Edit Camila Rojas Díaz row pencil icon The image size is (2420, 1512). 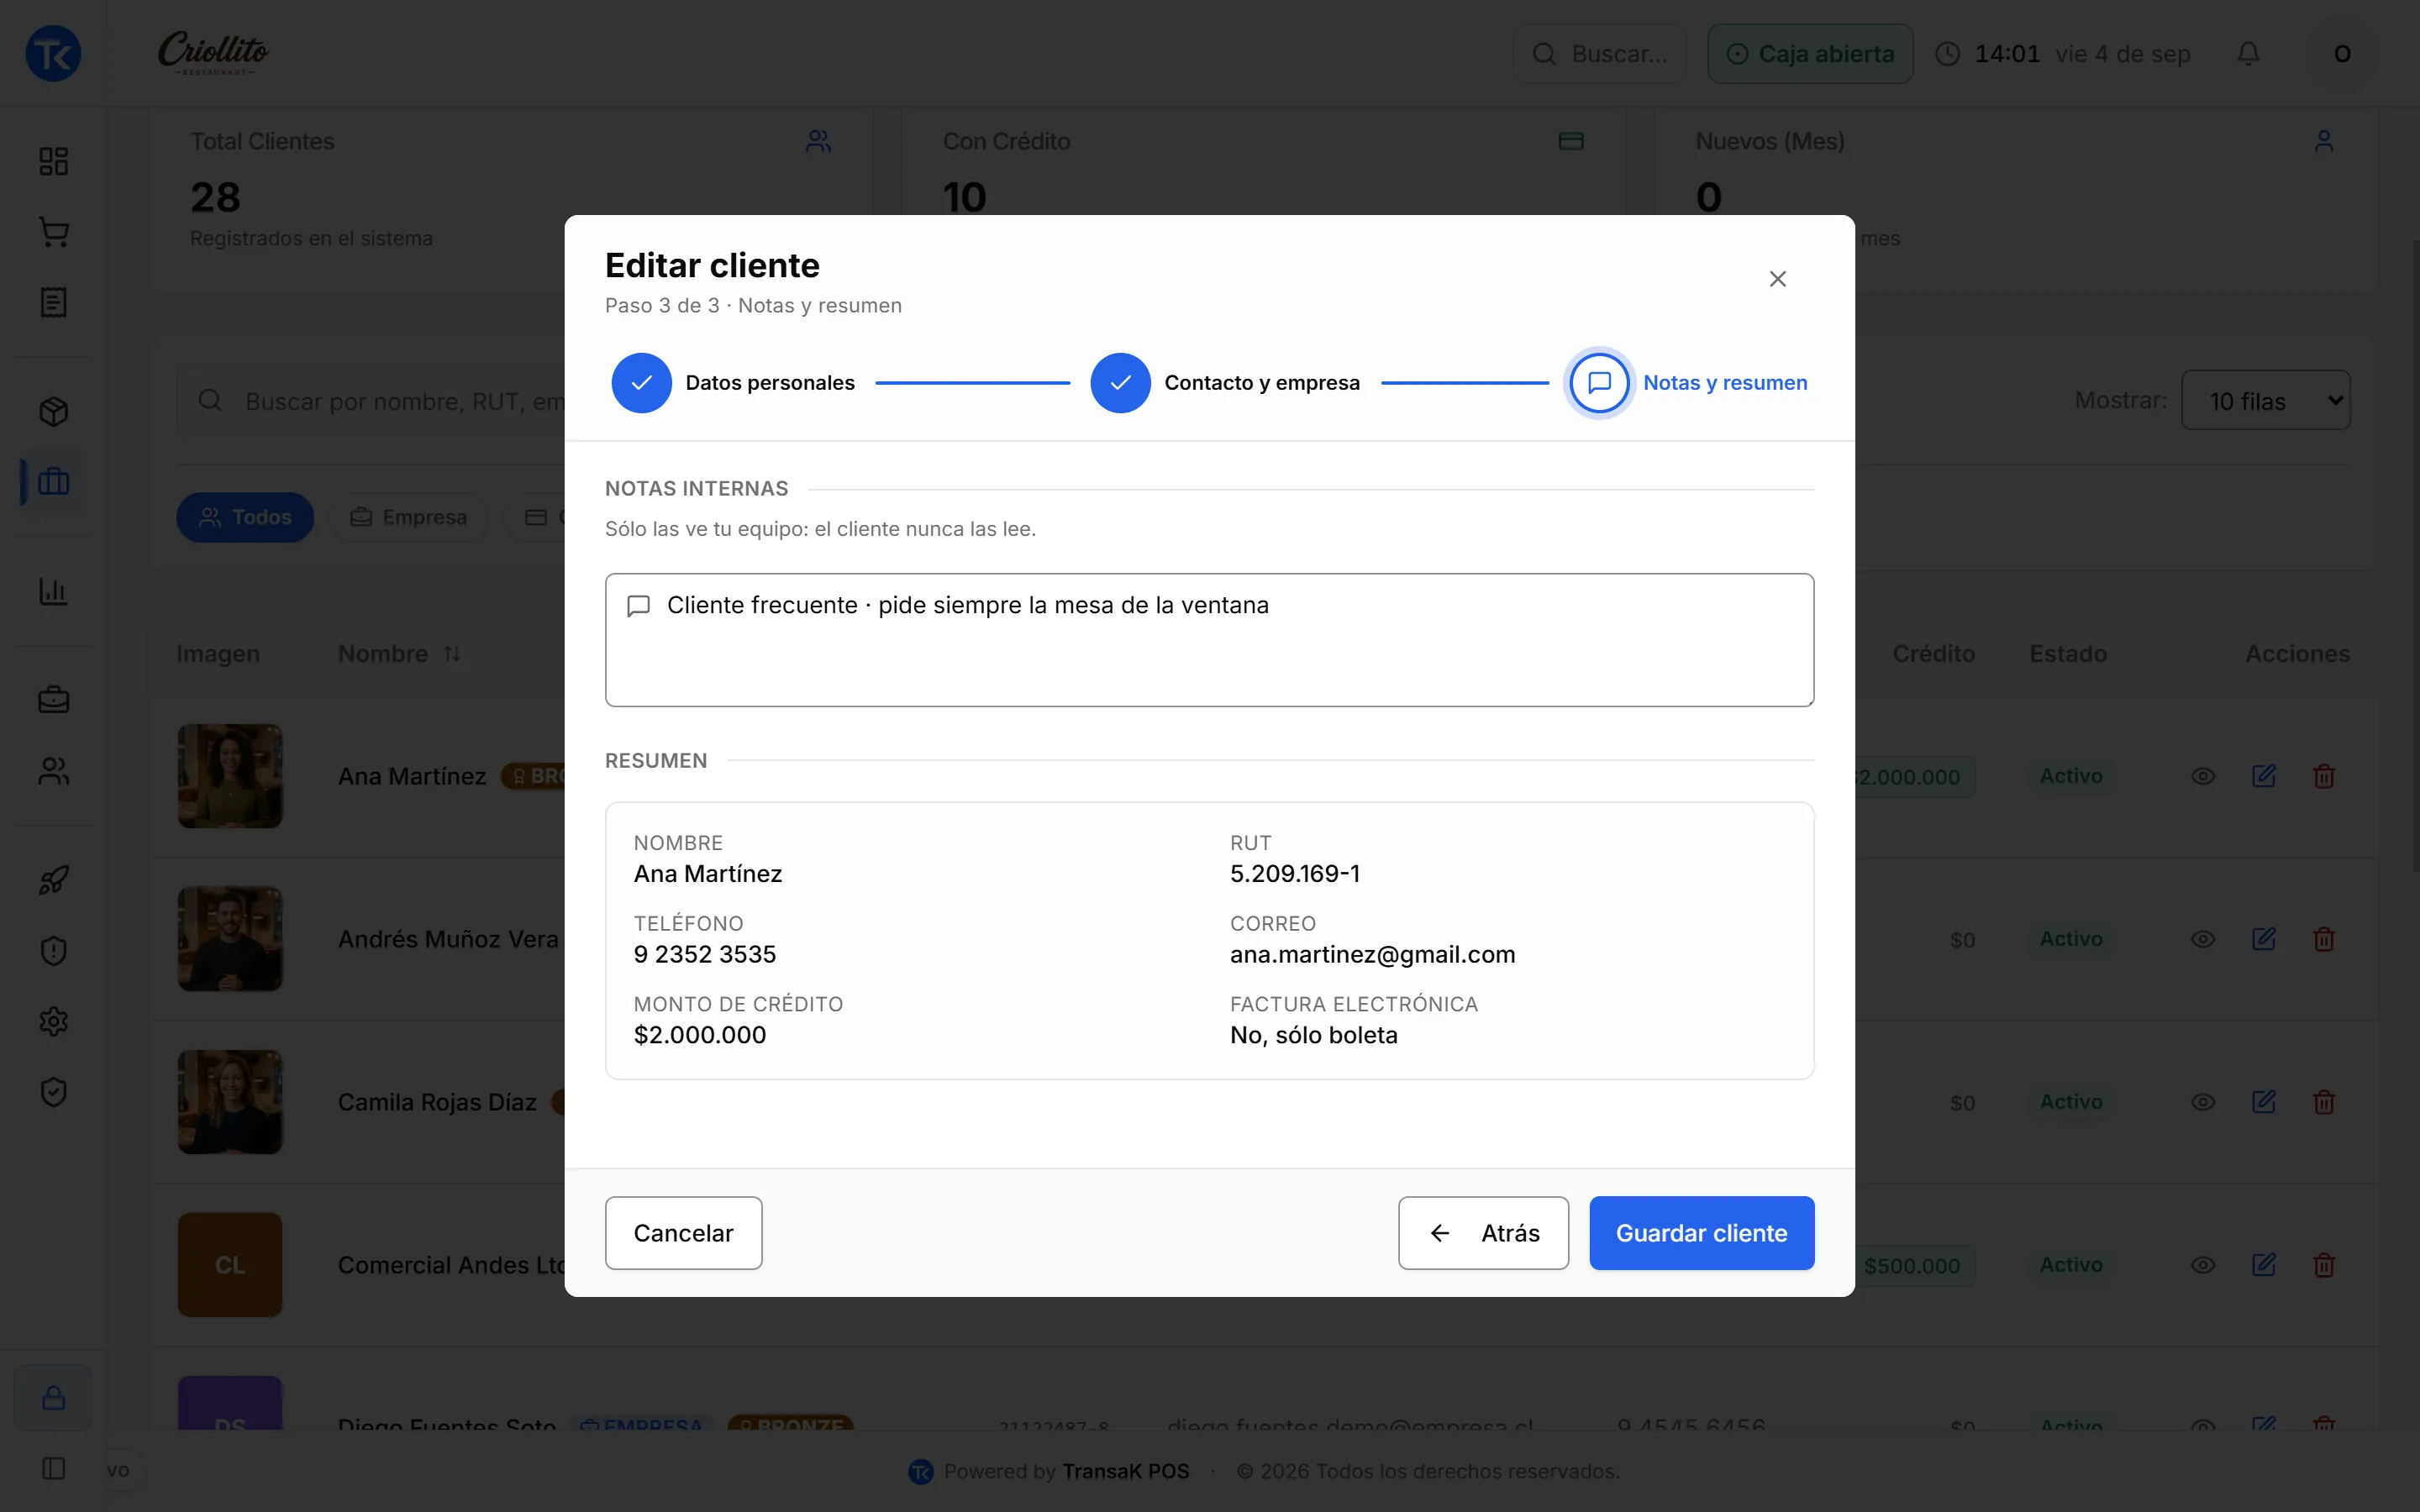pos(2263,1102)
